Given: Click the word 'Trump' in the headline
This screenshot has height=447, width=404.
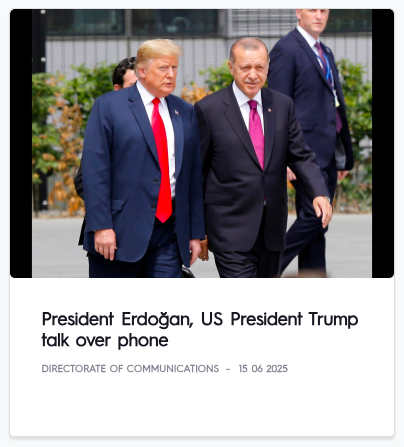Looking at the screenshot, I should coord(333,320).
